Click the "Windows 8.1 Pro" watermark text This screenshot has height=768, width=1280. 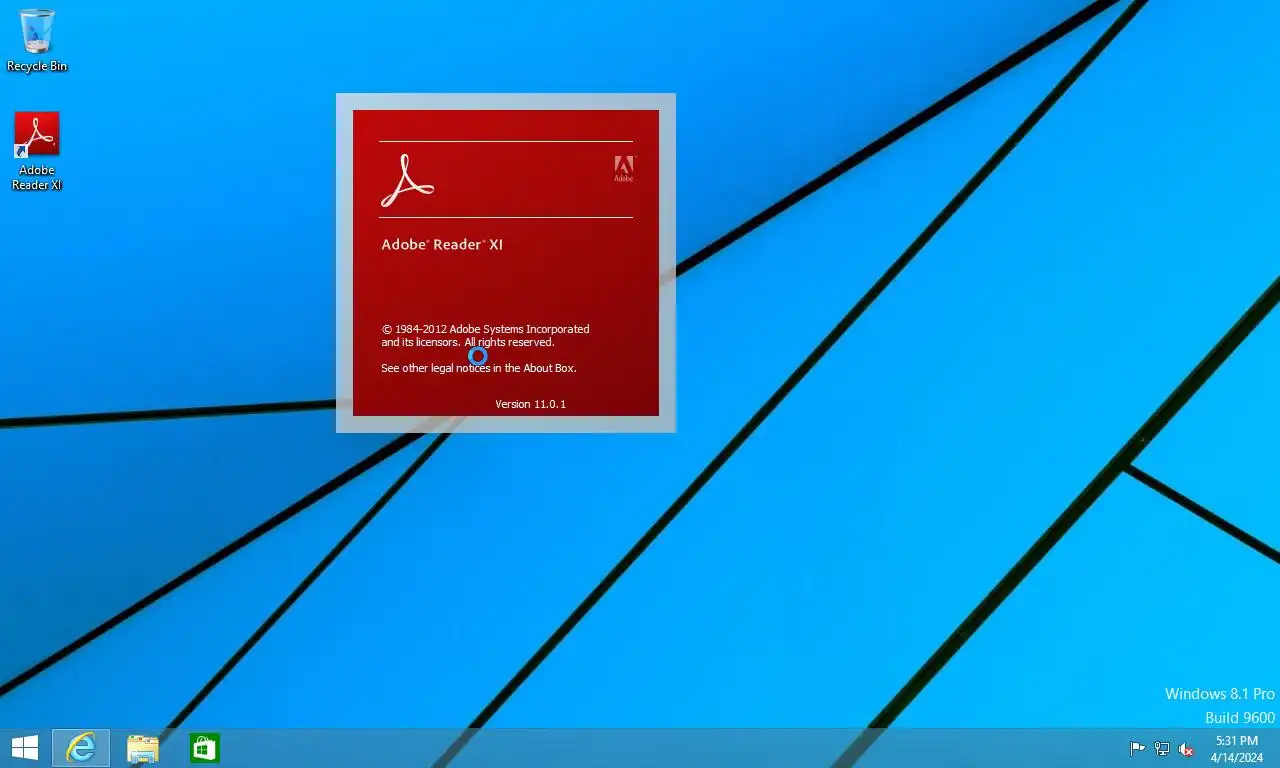[1220, 693]
